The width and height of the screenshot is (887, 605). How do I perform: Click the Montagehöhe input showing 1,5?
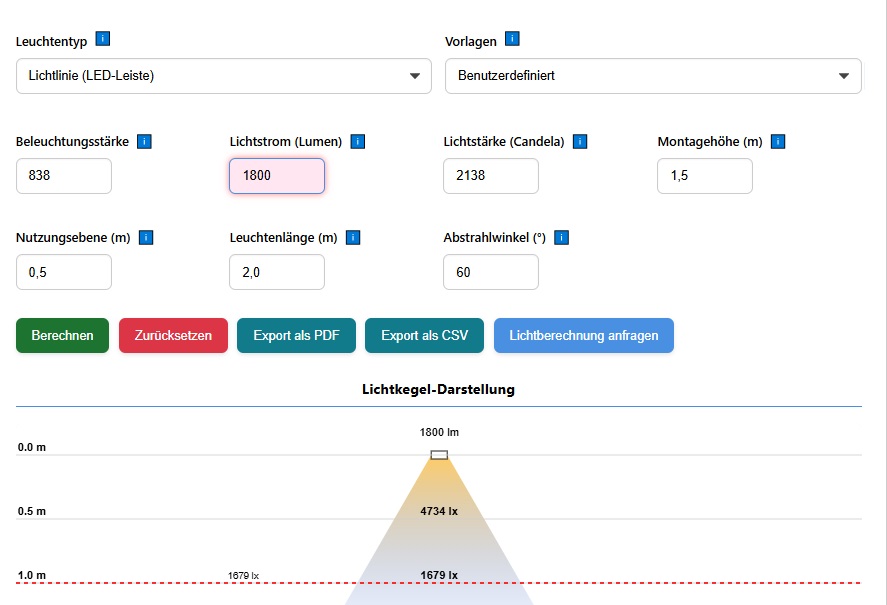705,176
